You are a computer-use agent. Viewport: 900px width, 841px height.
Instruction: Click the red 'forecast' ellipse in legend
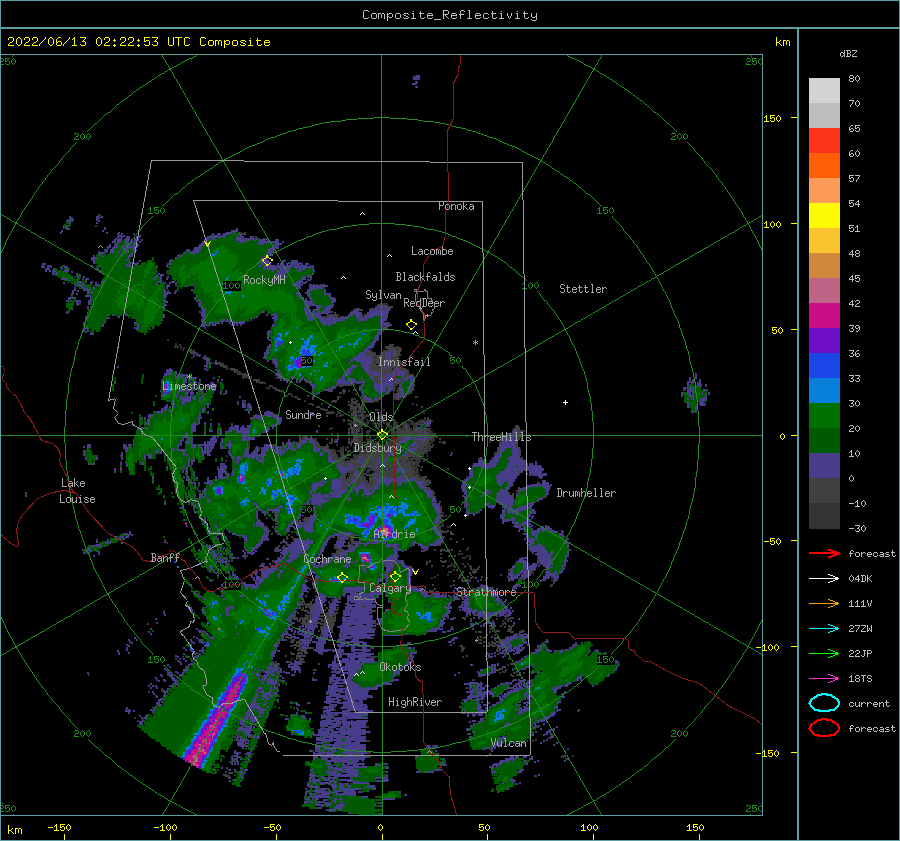click(824, 728)
